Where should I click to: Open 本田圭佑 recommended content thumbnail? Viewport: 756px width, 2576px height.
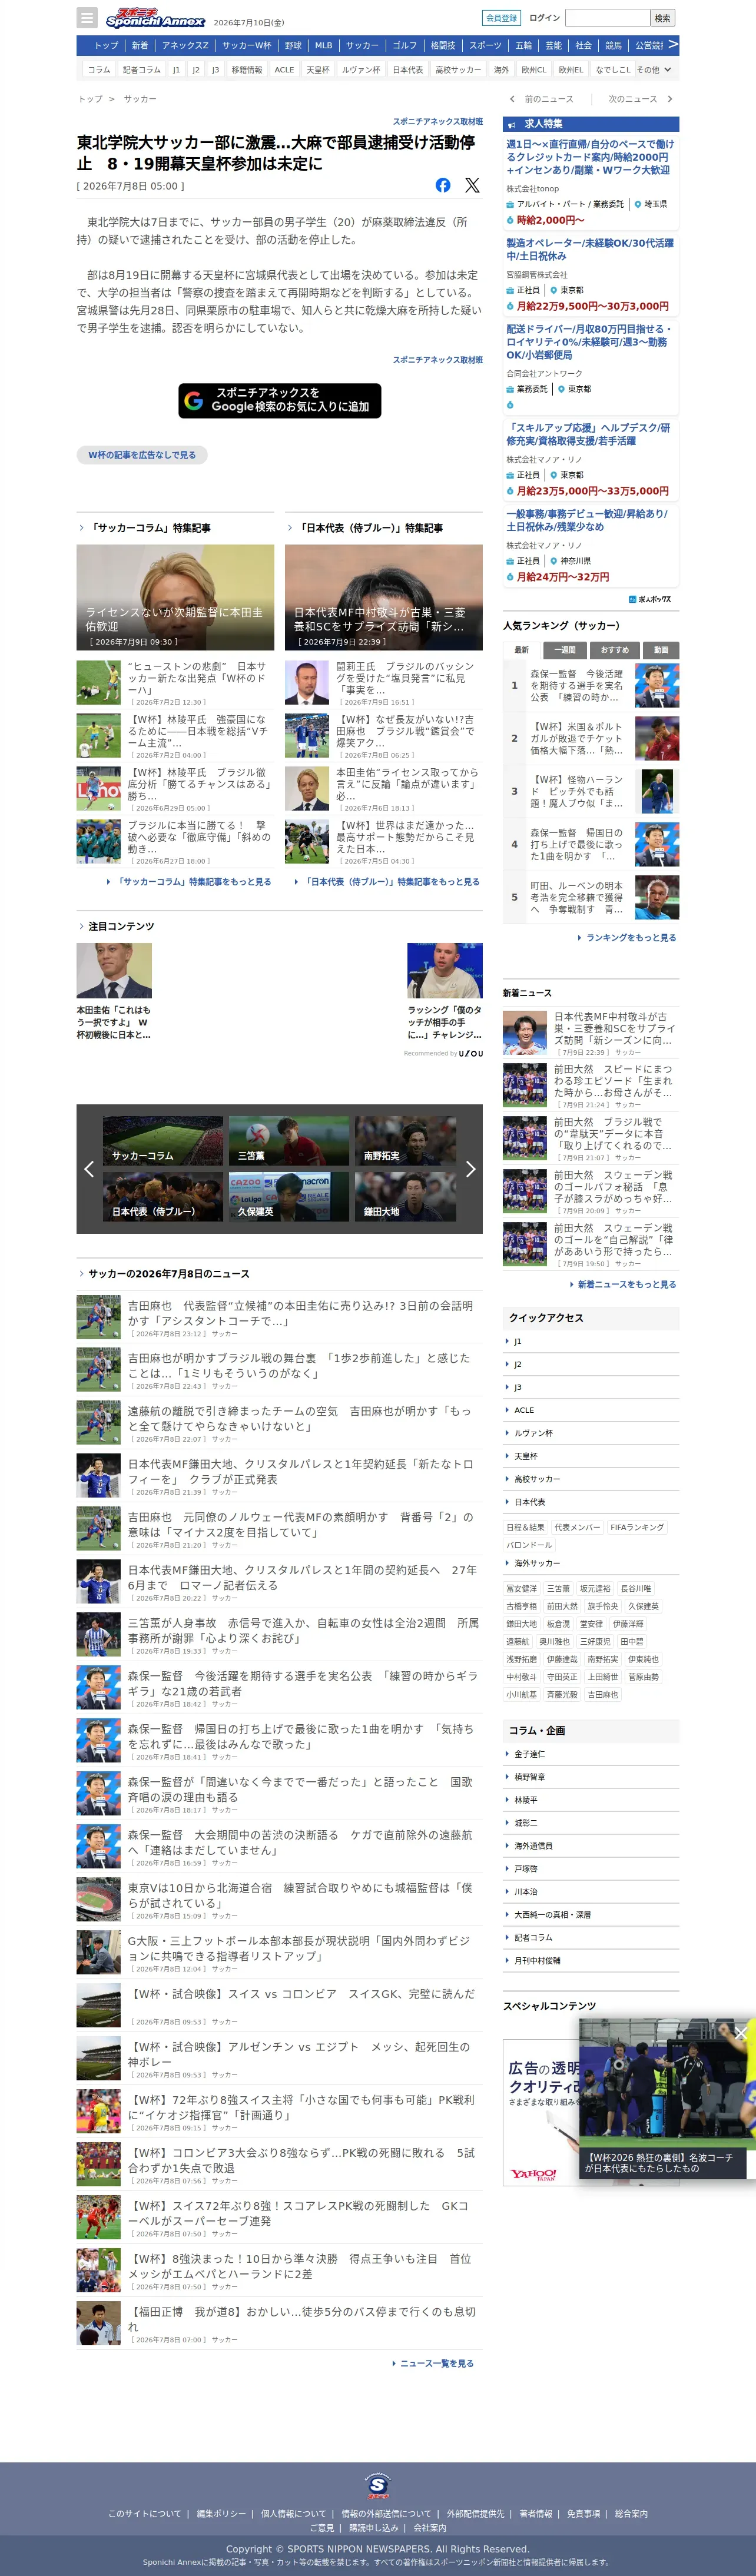(x=114, y=971)
